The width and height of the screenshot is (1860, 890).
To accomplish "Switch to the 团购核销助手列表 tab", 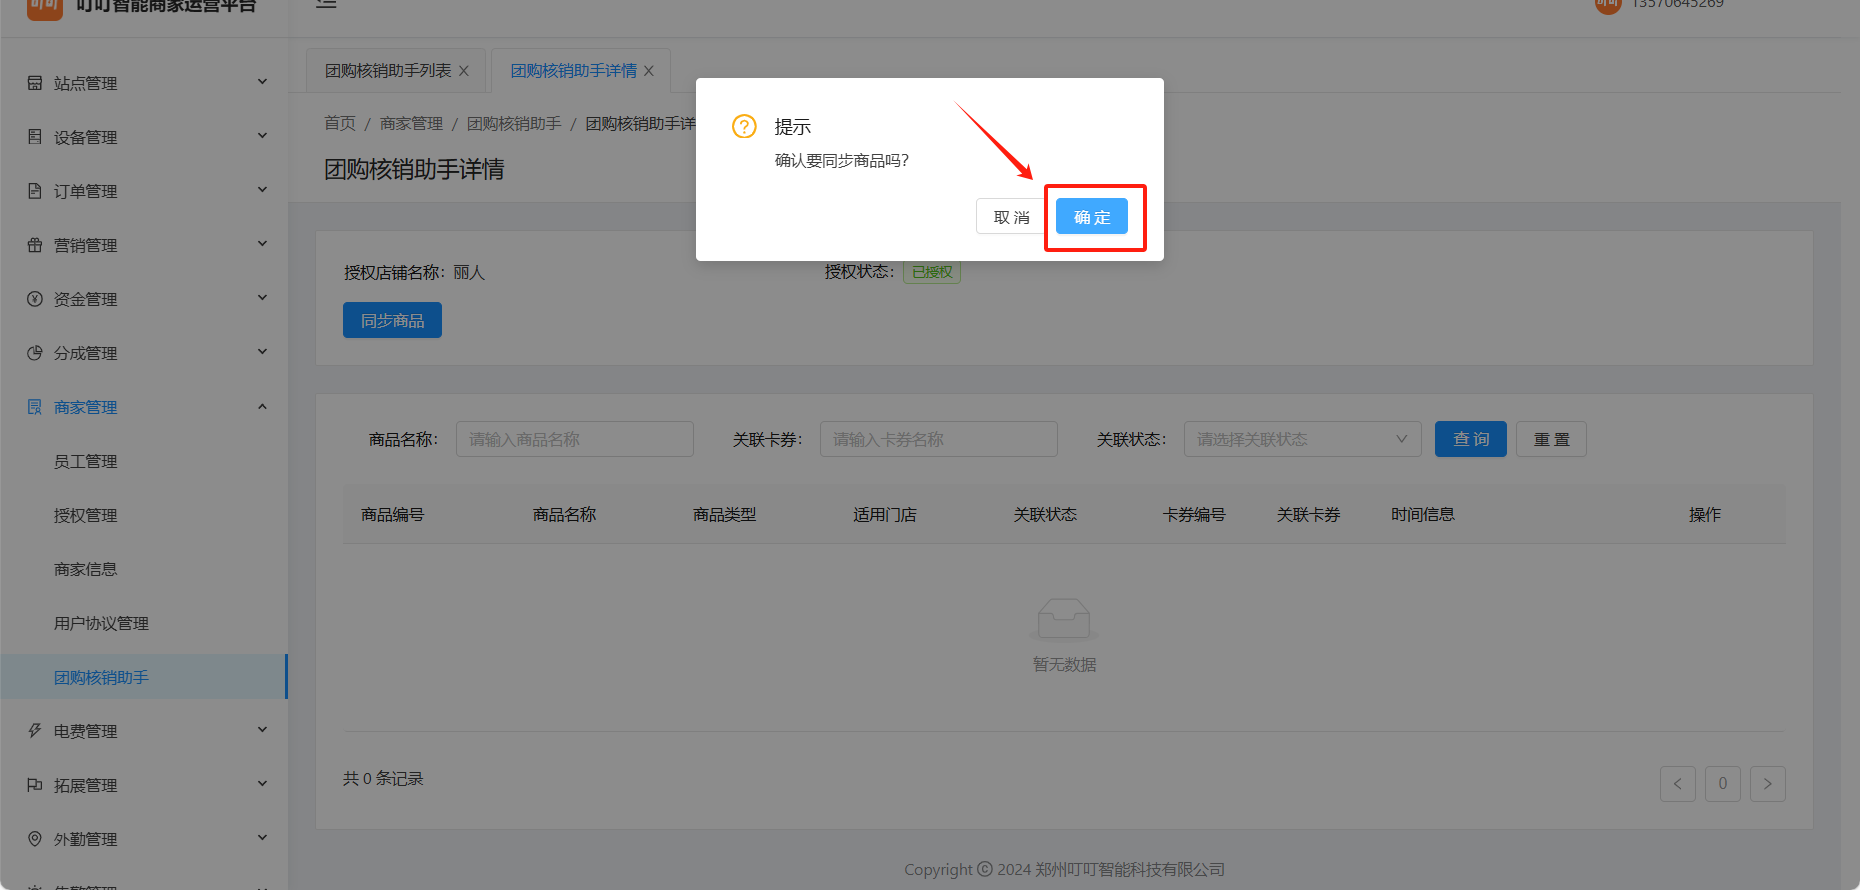I will coord(388,71).
